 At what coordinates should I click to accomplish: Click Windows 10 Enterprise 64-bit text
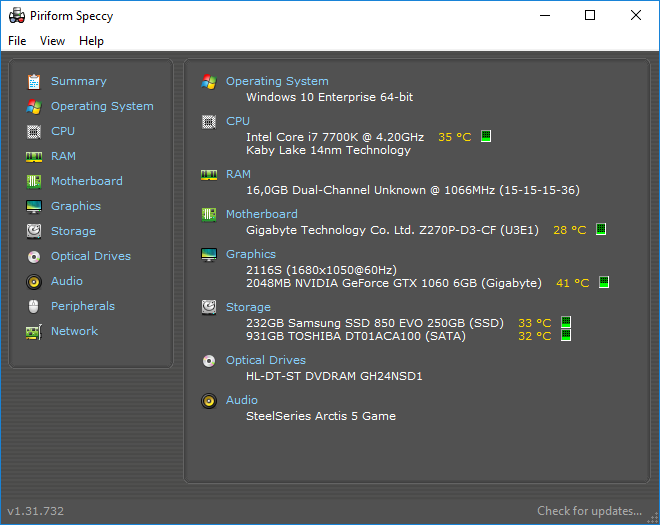pyautogui.click(x=330, y=97)
